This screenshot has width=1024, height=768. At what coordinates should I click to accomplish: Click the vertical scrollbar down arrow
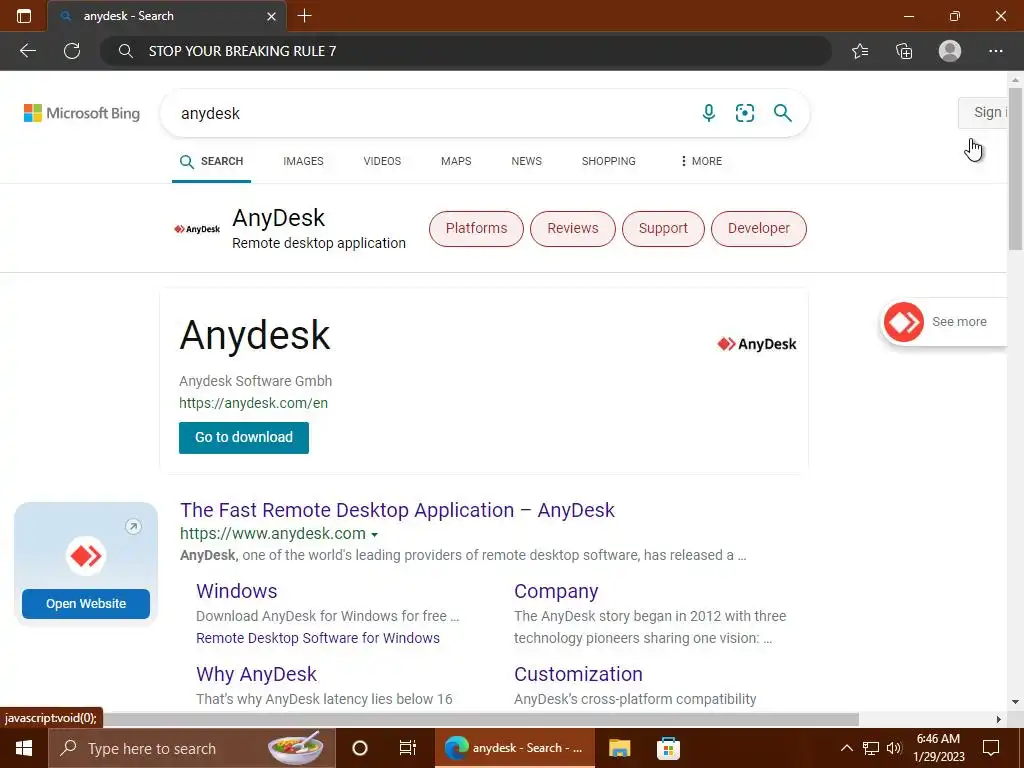coord(1015,702)
